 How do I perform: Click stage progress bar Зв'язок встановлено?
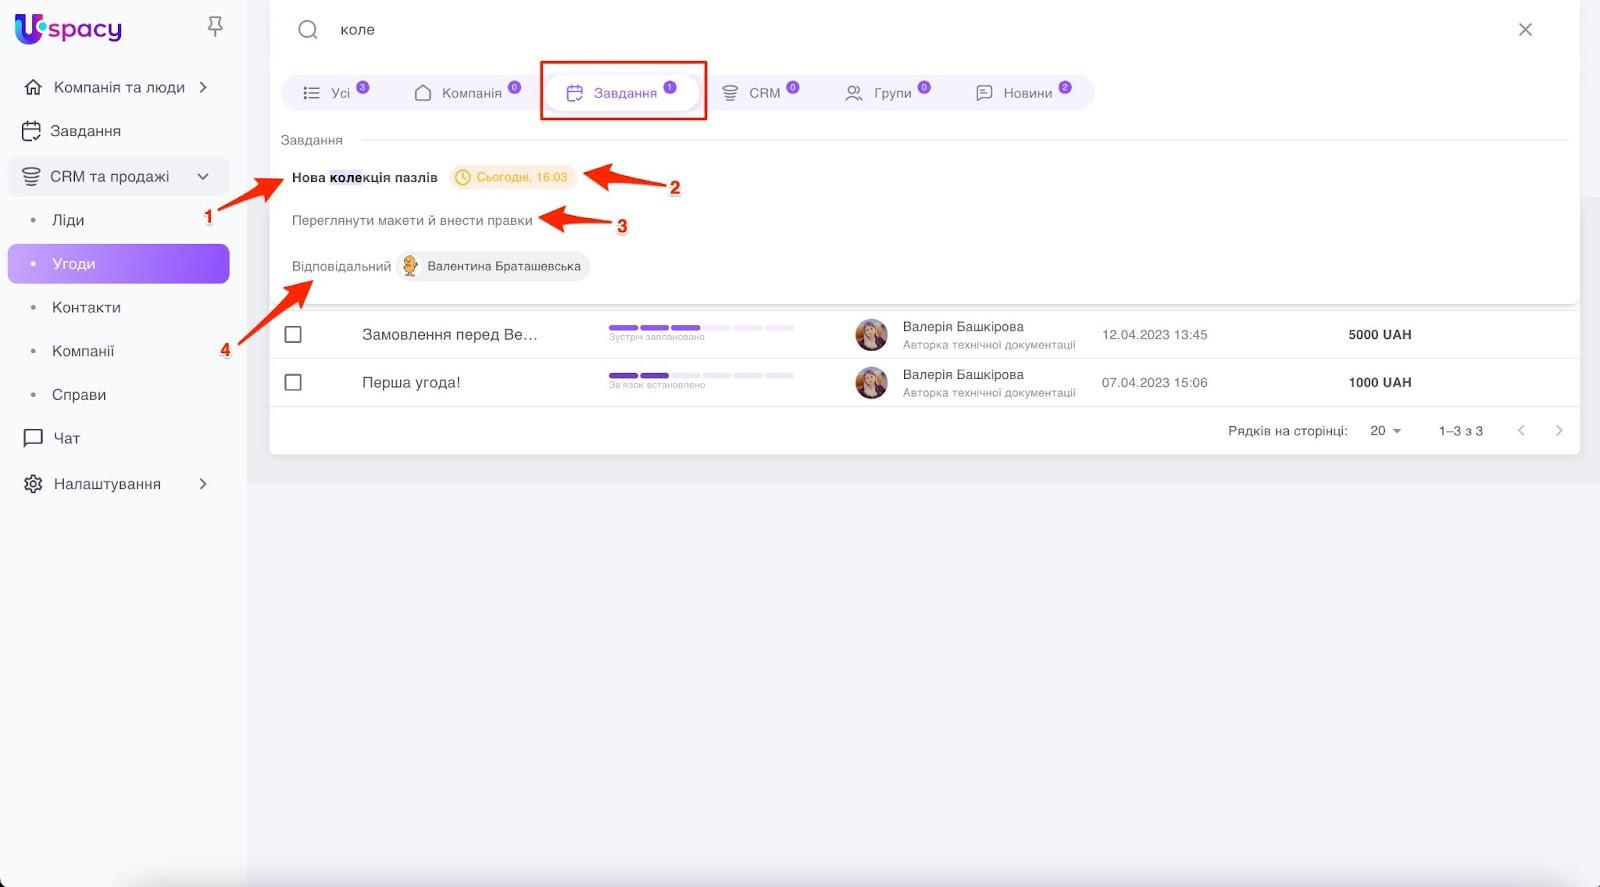[x=701, y=376]
